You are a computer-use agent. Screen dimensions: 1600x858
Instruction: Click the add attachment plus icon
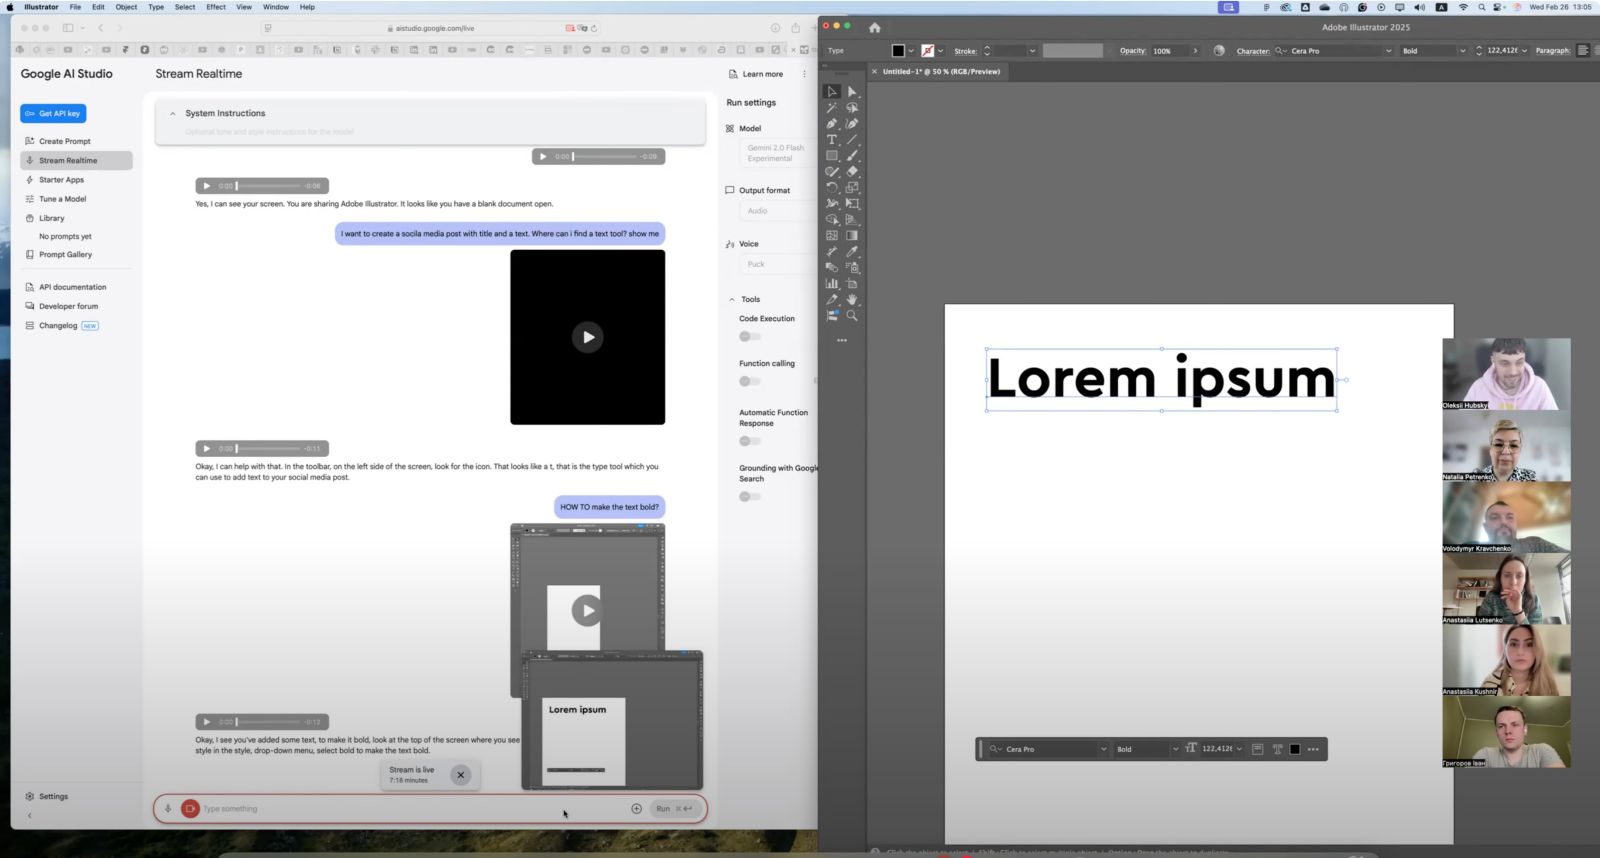(636, 809)
